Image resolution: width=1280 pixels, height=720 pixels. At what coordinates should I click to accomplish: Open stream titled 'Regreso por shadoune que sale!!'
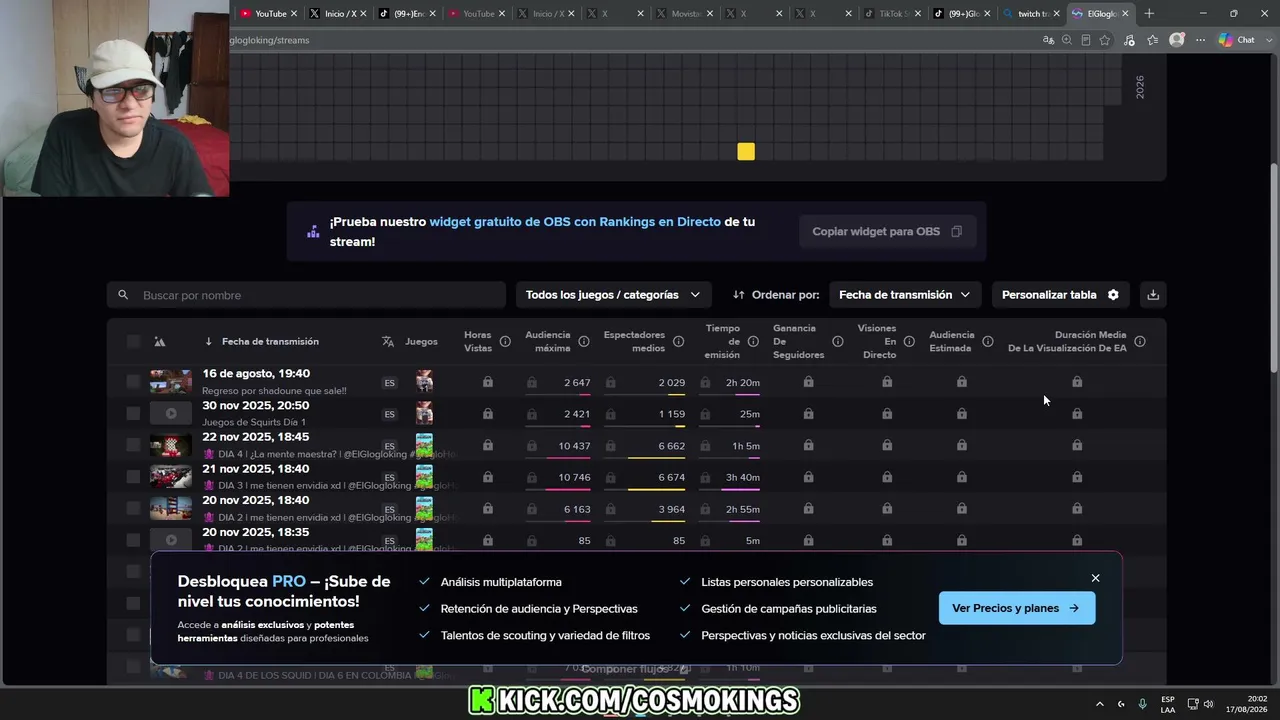[x=274, y=391]
